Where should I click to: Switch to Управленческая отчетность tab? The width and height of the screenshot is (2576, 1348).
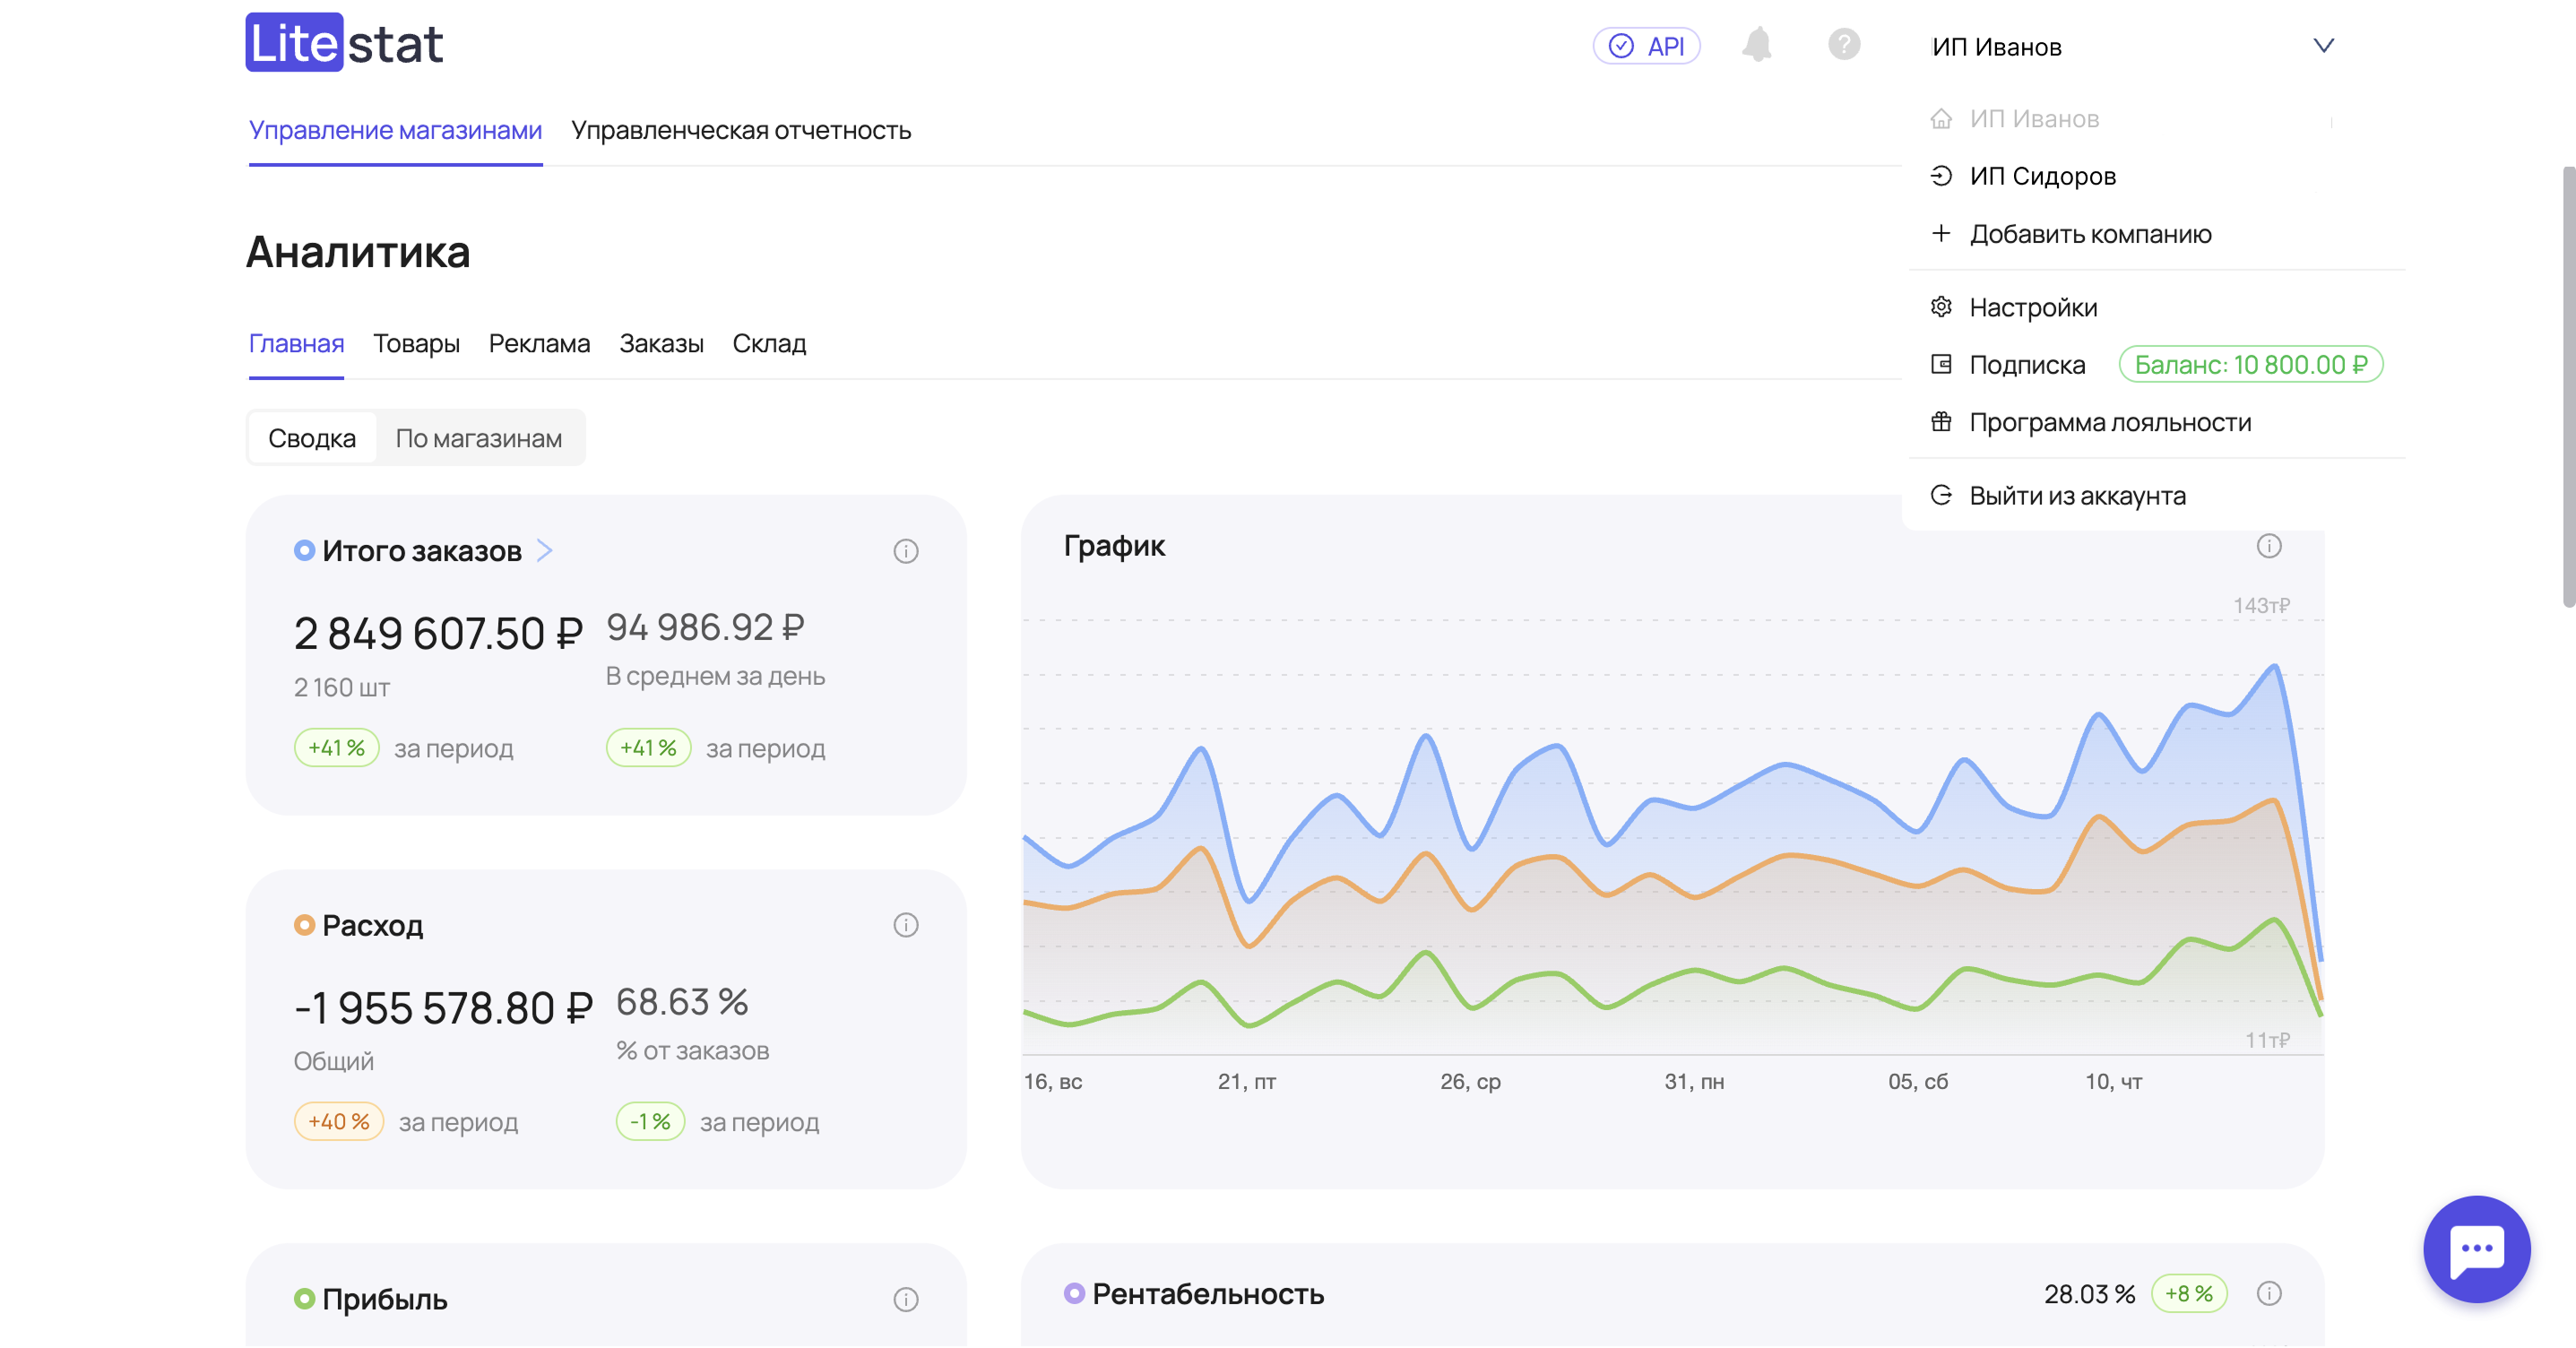pos(741,131)
